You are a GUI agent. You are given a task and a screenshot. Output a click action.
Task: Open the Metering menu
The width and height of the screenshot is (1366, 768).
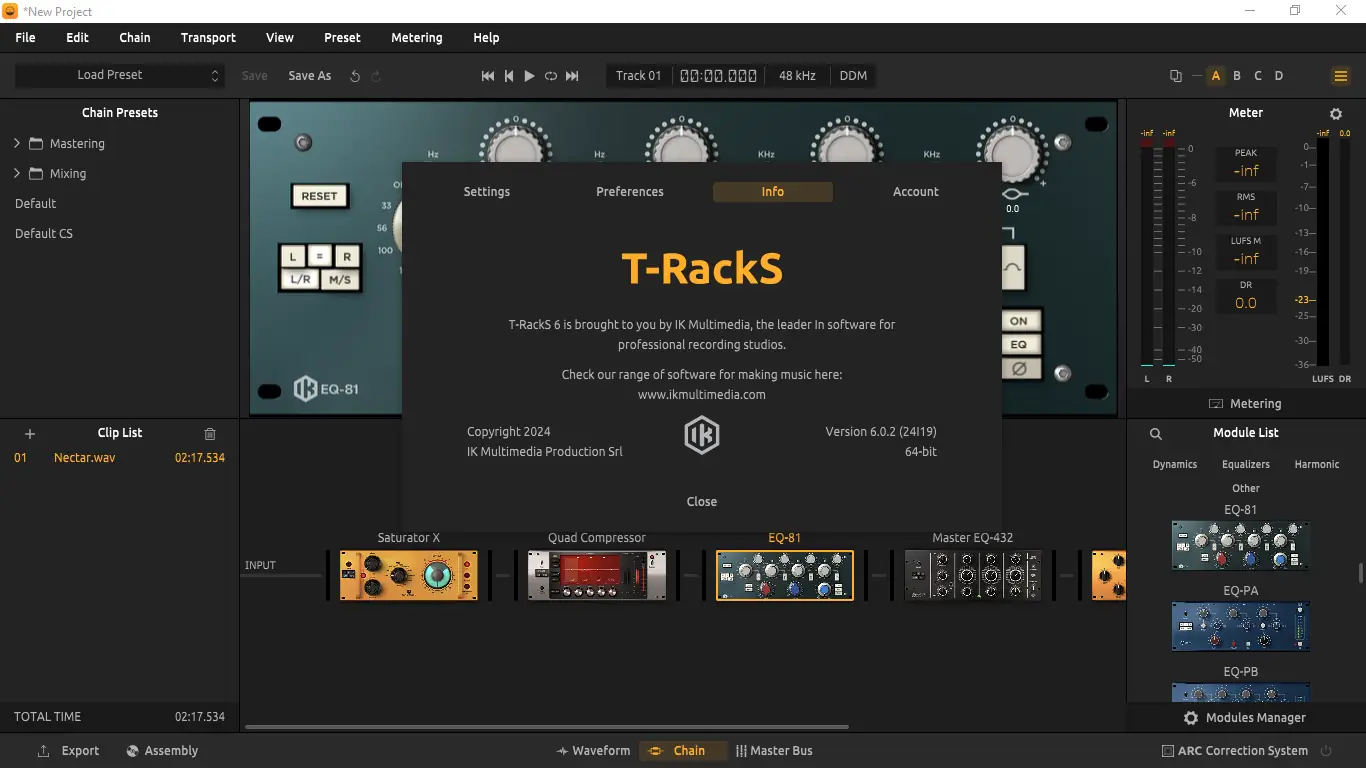click(416, 37)
